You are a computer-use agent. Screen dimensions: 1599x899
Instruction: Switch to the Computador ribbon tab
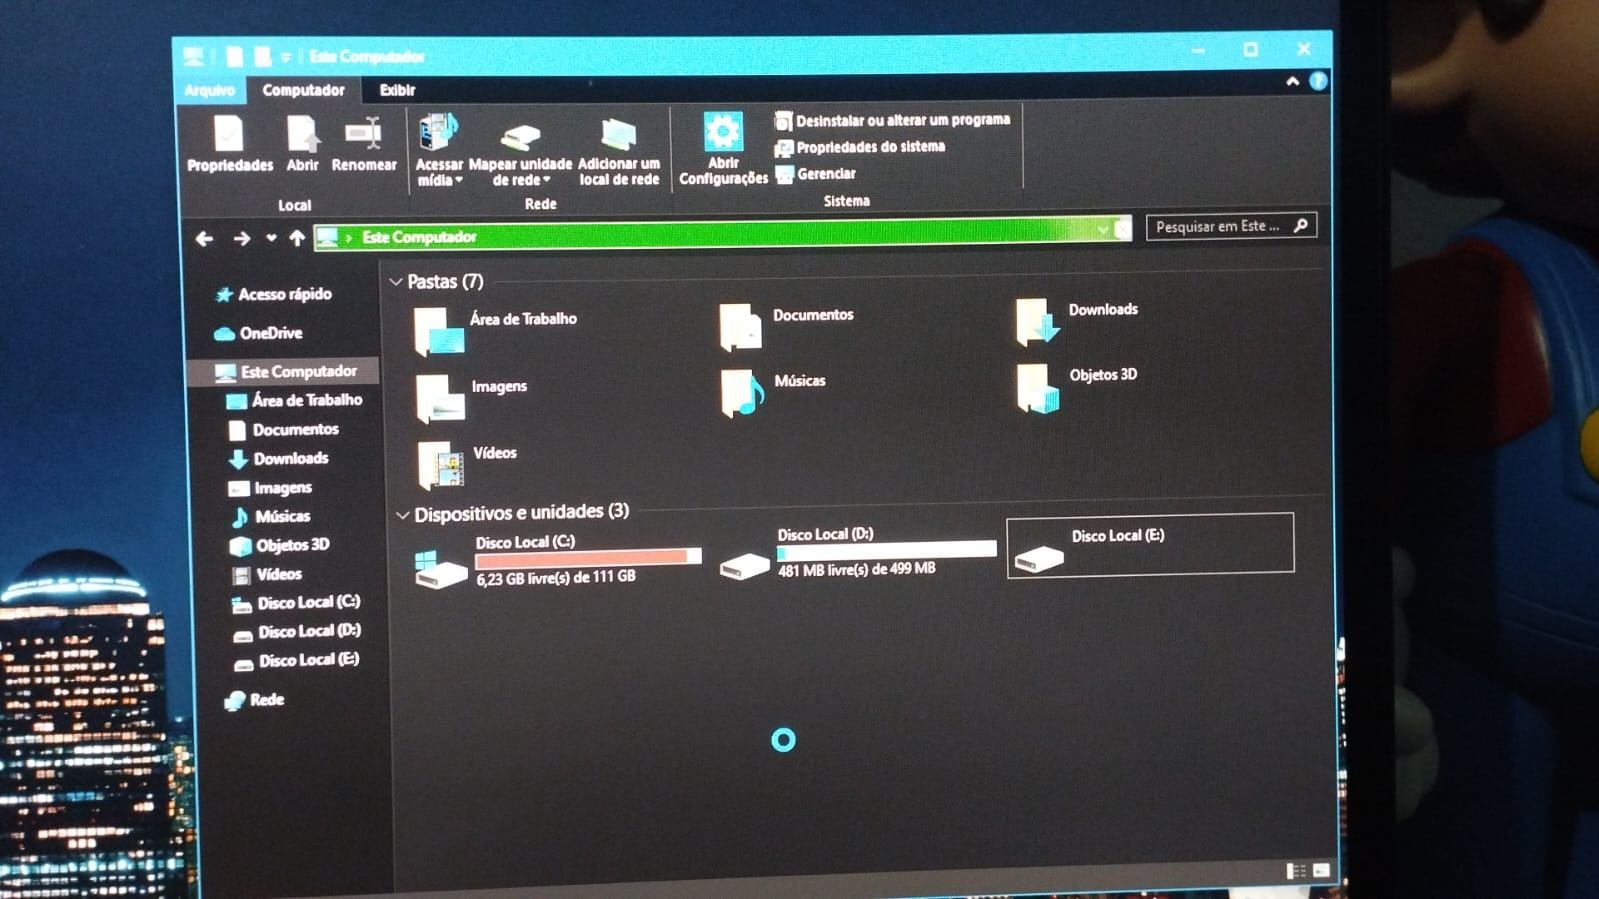pyautogui.click(x=303, y=90)
